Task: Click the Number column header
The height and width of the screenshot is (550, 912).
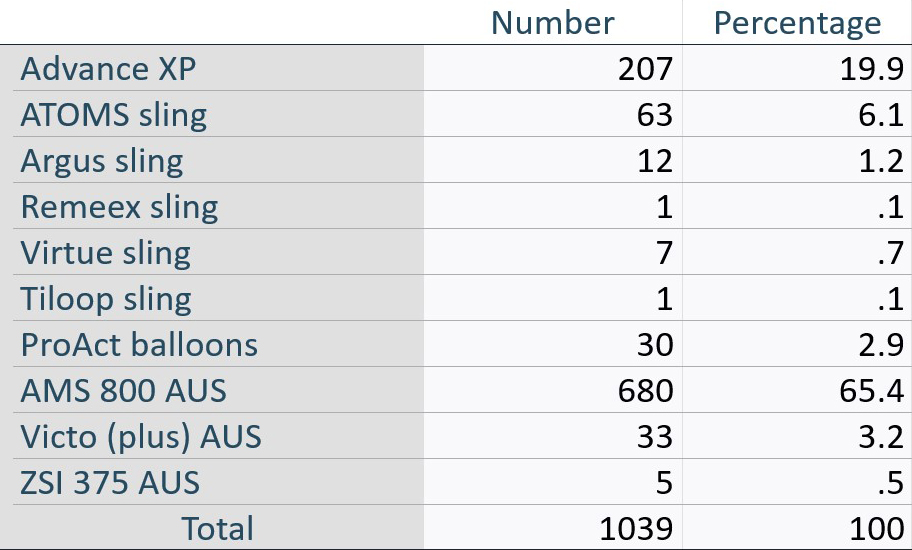Action: pos(552,23)
